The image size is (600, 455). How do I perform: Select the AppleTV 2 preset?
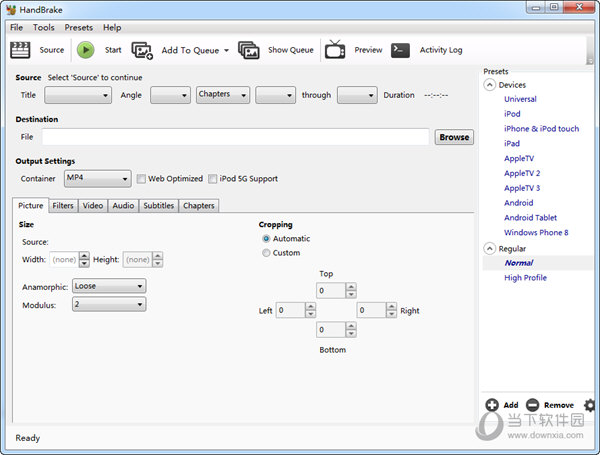point(522,173)
